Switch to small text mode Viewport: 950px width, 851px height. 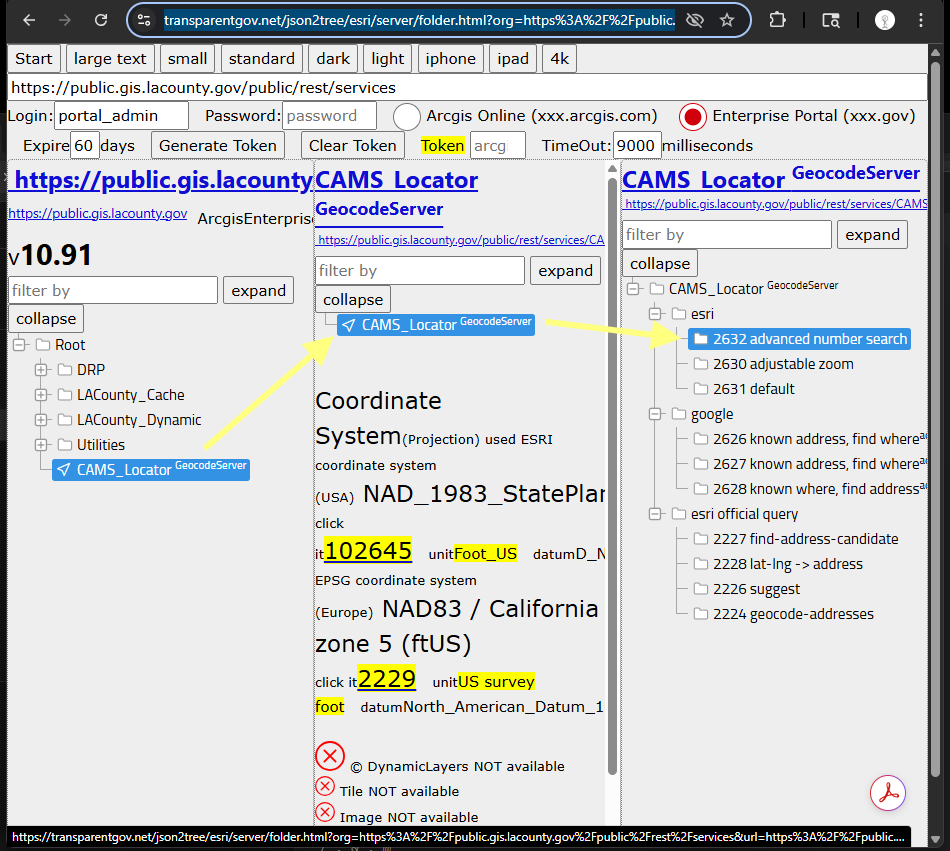[x=187, y=59]
